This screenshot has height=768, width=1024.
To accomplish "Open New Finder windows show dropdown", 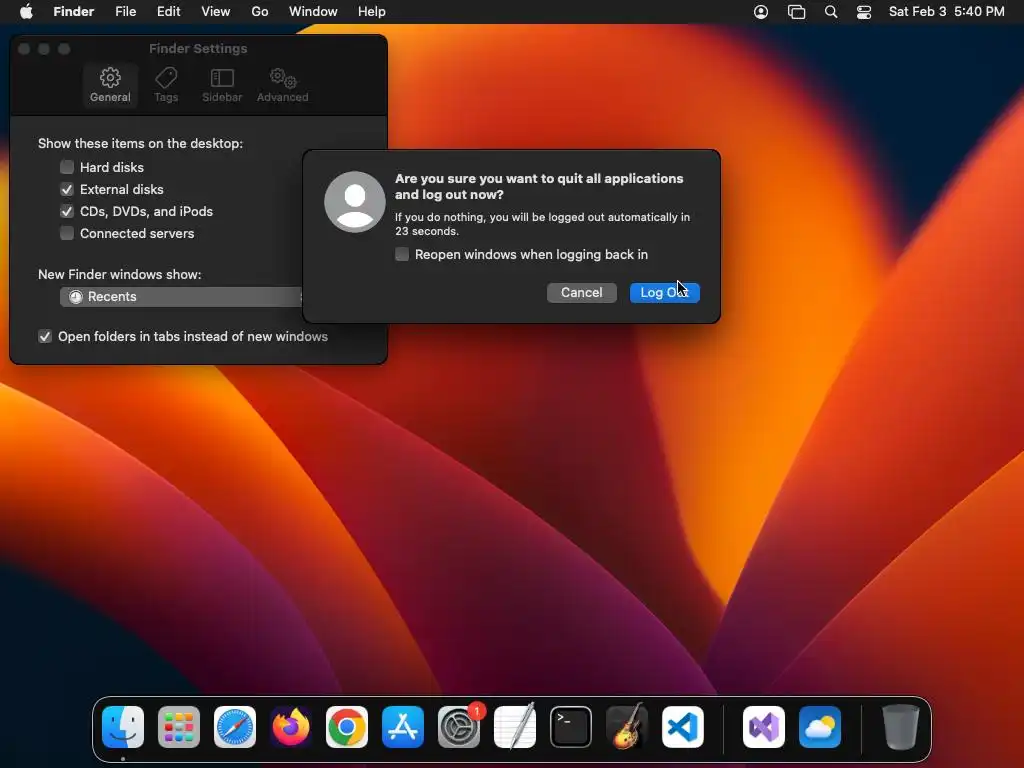I will tap(182, 296).
